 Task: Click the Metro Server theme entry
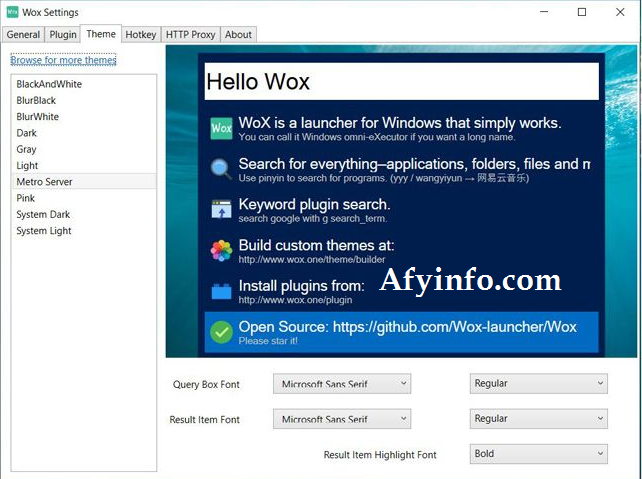pos(84,181)
